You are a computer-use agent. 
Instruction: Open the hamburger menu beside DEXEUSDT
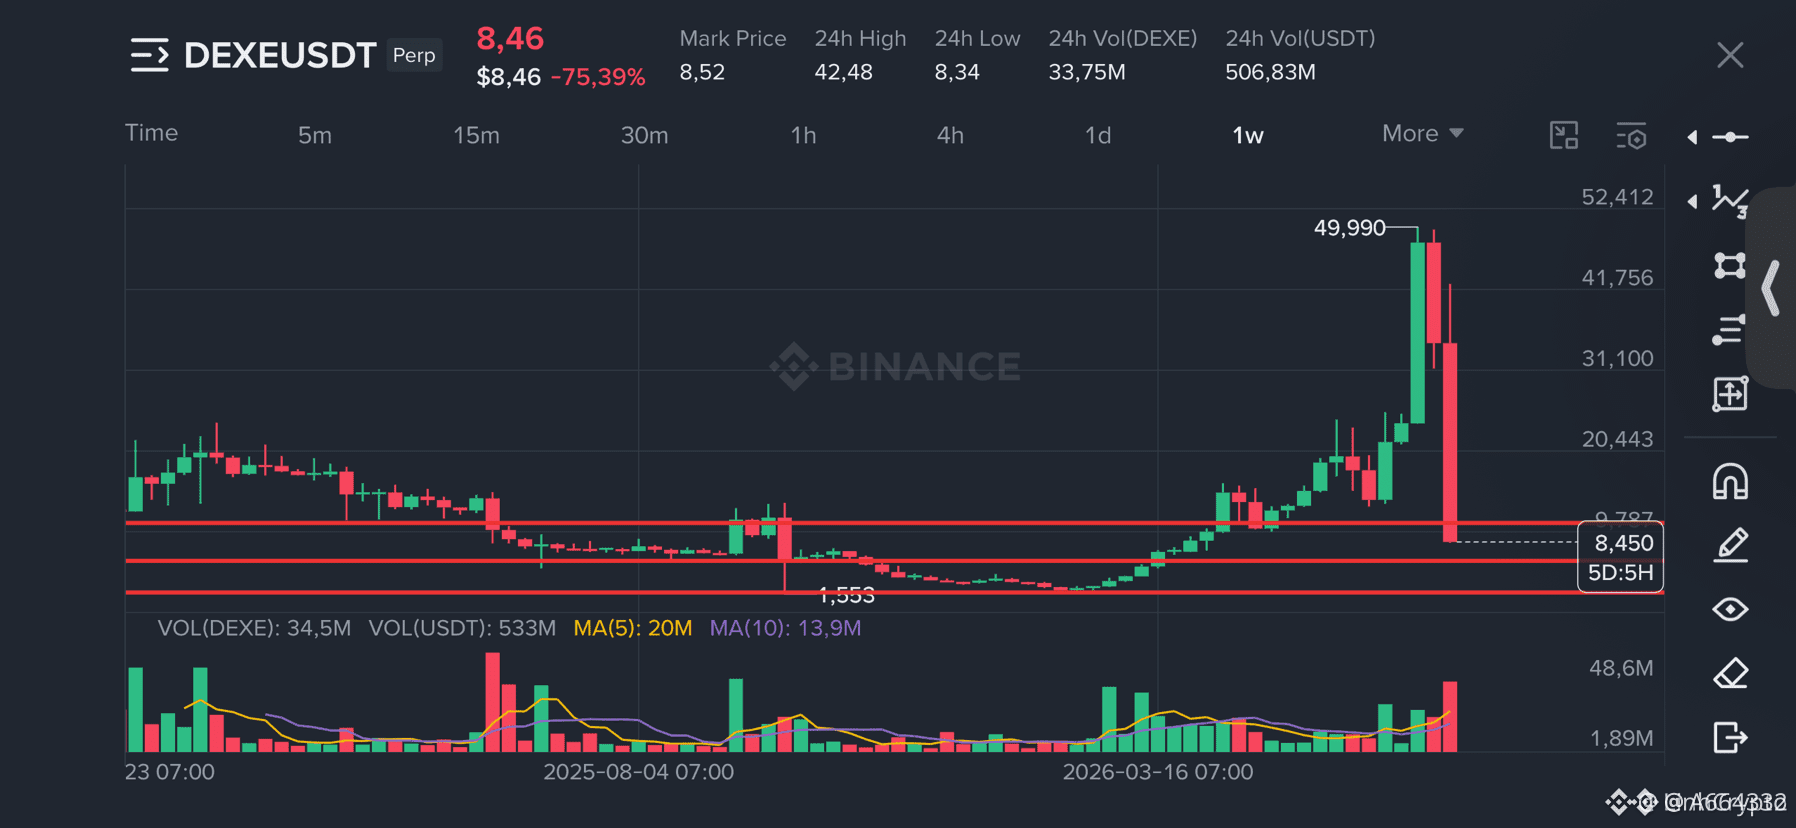pyautogui.click(x=149, y=55)
